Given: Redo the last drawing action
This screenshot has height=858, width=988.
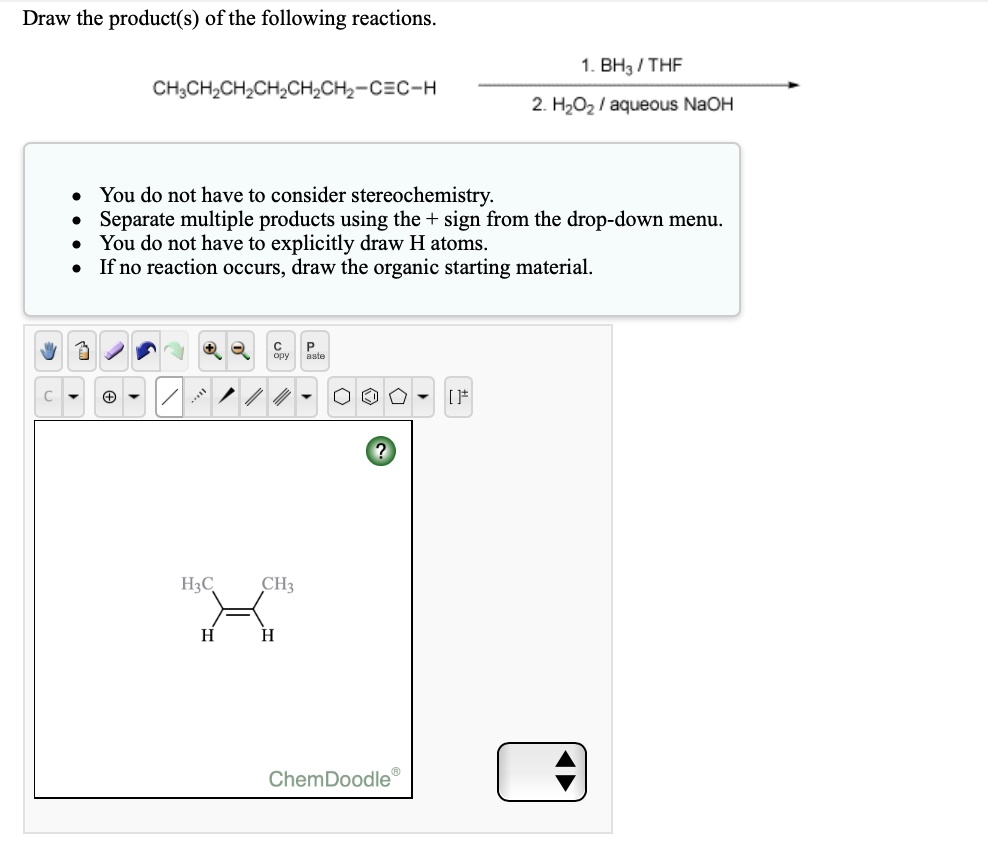Looking at the screenshot, I should click(175, 351).
